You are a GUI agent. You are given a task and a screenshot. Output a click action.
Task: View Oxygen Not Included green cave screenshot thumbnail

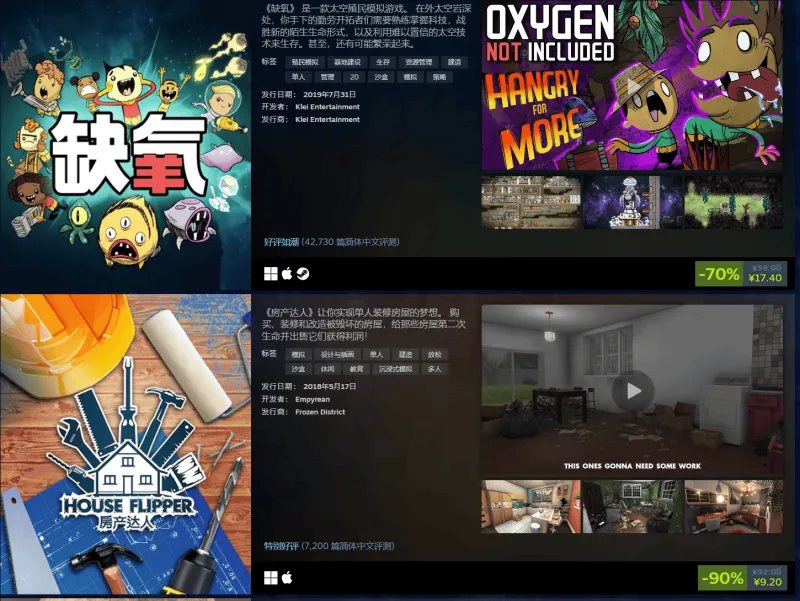point(733,202)
